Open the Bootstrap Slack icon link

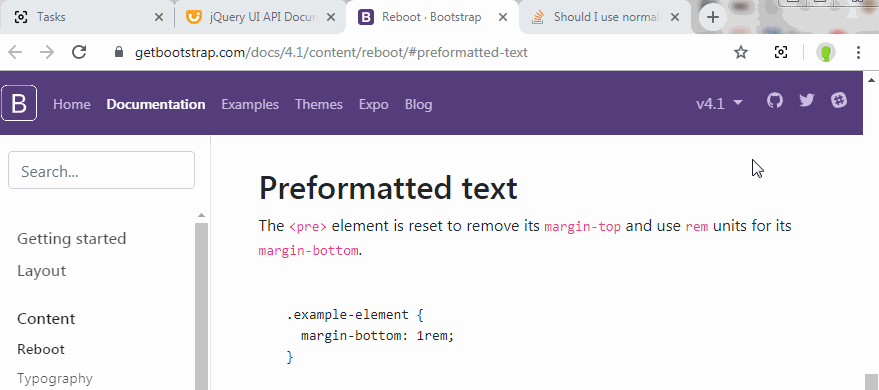[839, 100]
